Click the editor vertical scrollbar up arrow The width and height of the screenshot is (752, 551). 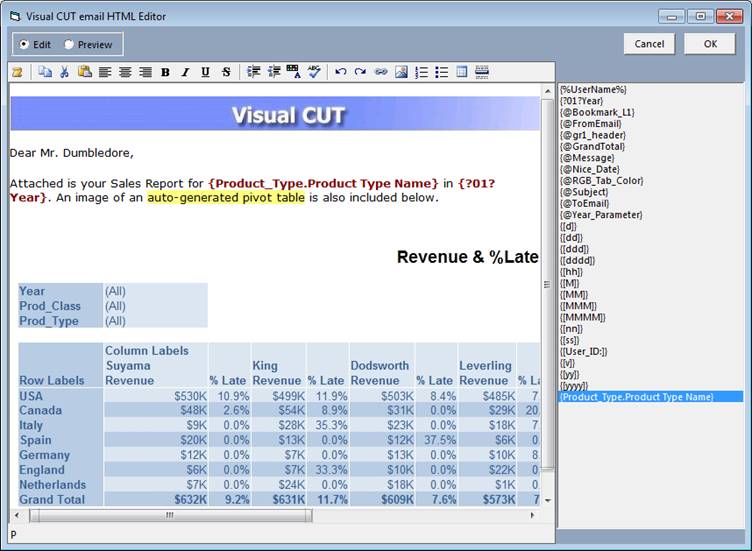548,91
